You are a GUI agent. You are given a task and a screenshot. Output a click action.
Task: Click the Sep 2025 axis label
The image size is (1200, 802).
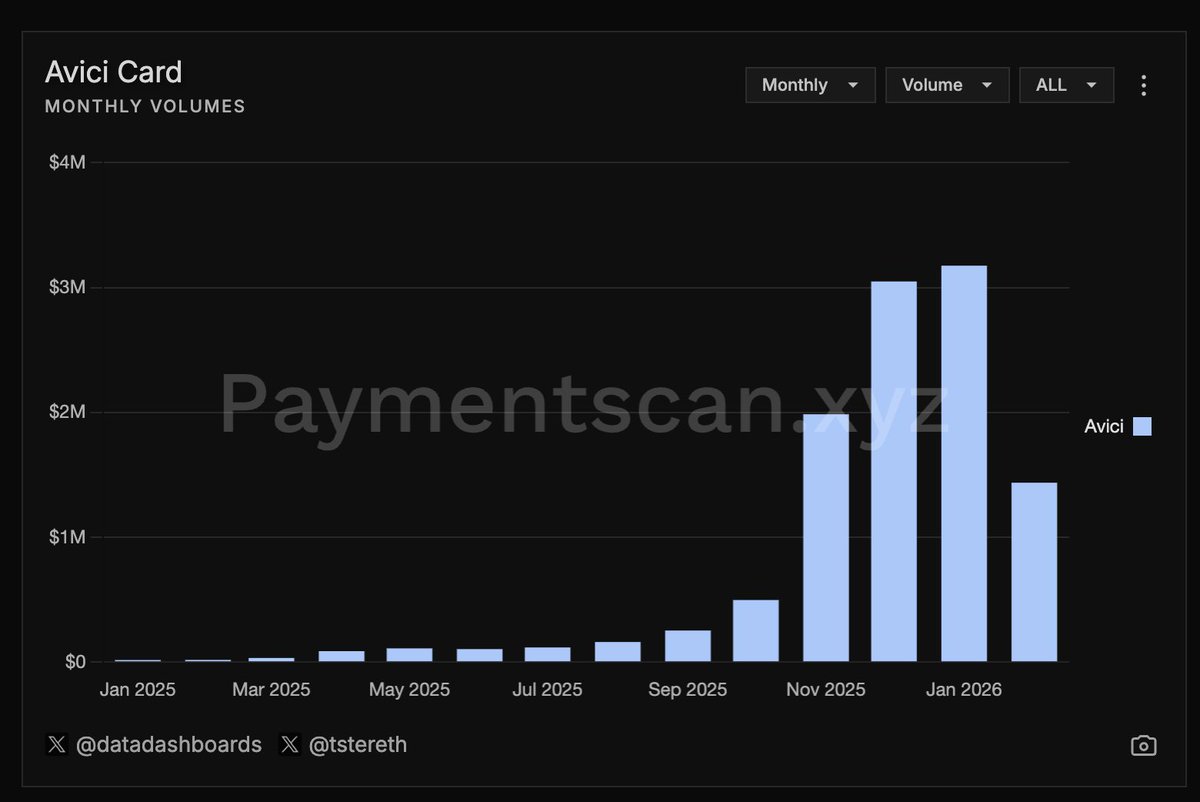(688, 690)
